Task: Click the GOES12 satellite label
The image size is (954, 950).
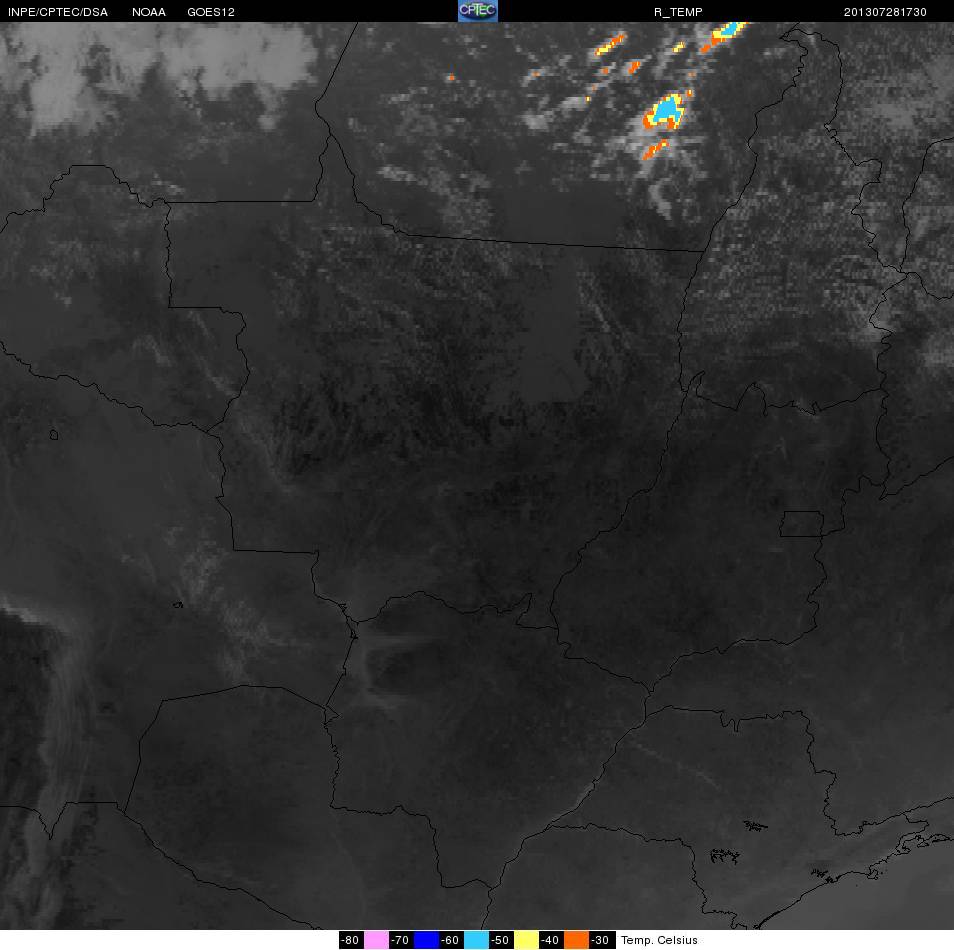Action: pos(211,12)
